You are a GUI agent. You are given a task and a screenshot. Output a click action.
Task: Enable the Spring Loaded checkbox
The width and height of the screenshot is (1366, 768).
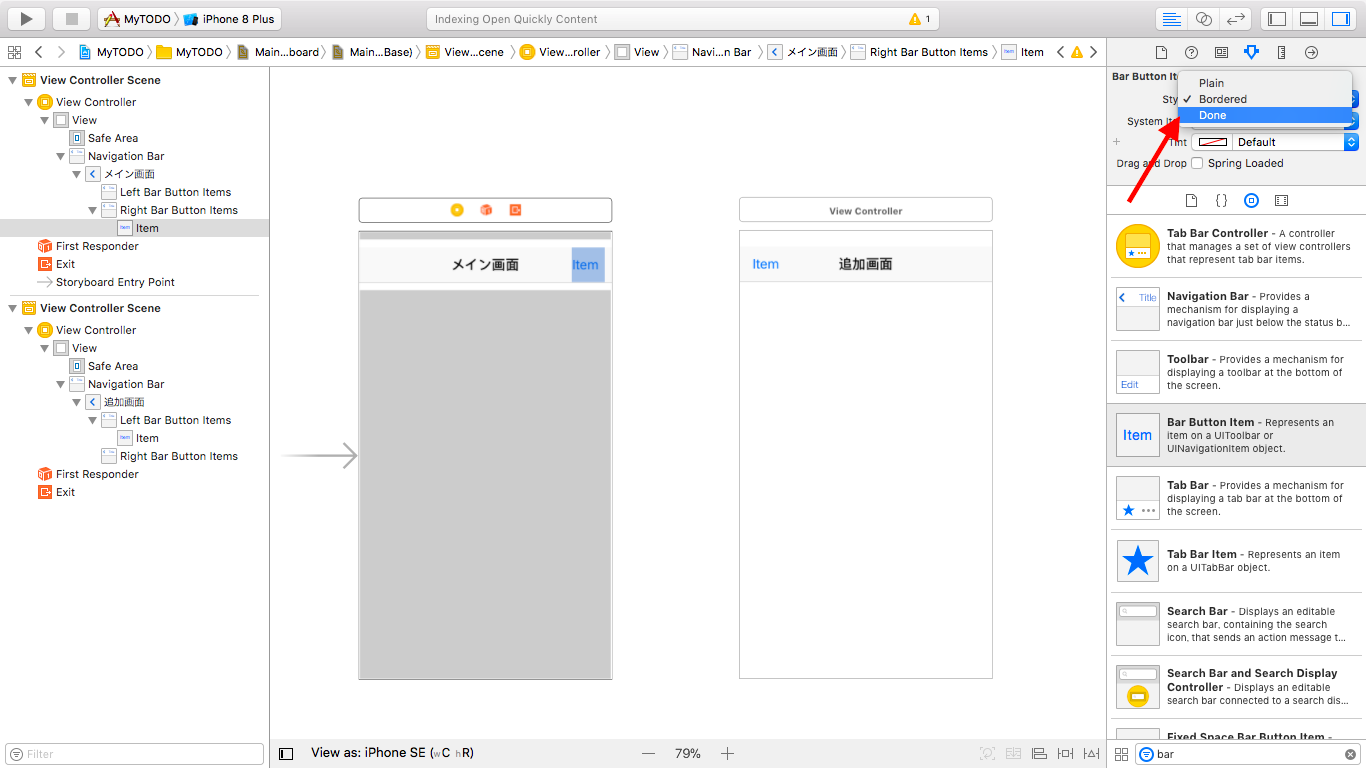coord(1196,162)
